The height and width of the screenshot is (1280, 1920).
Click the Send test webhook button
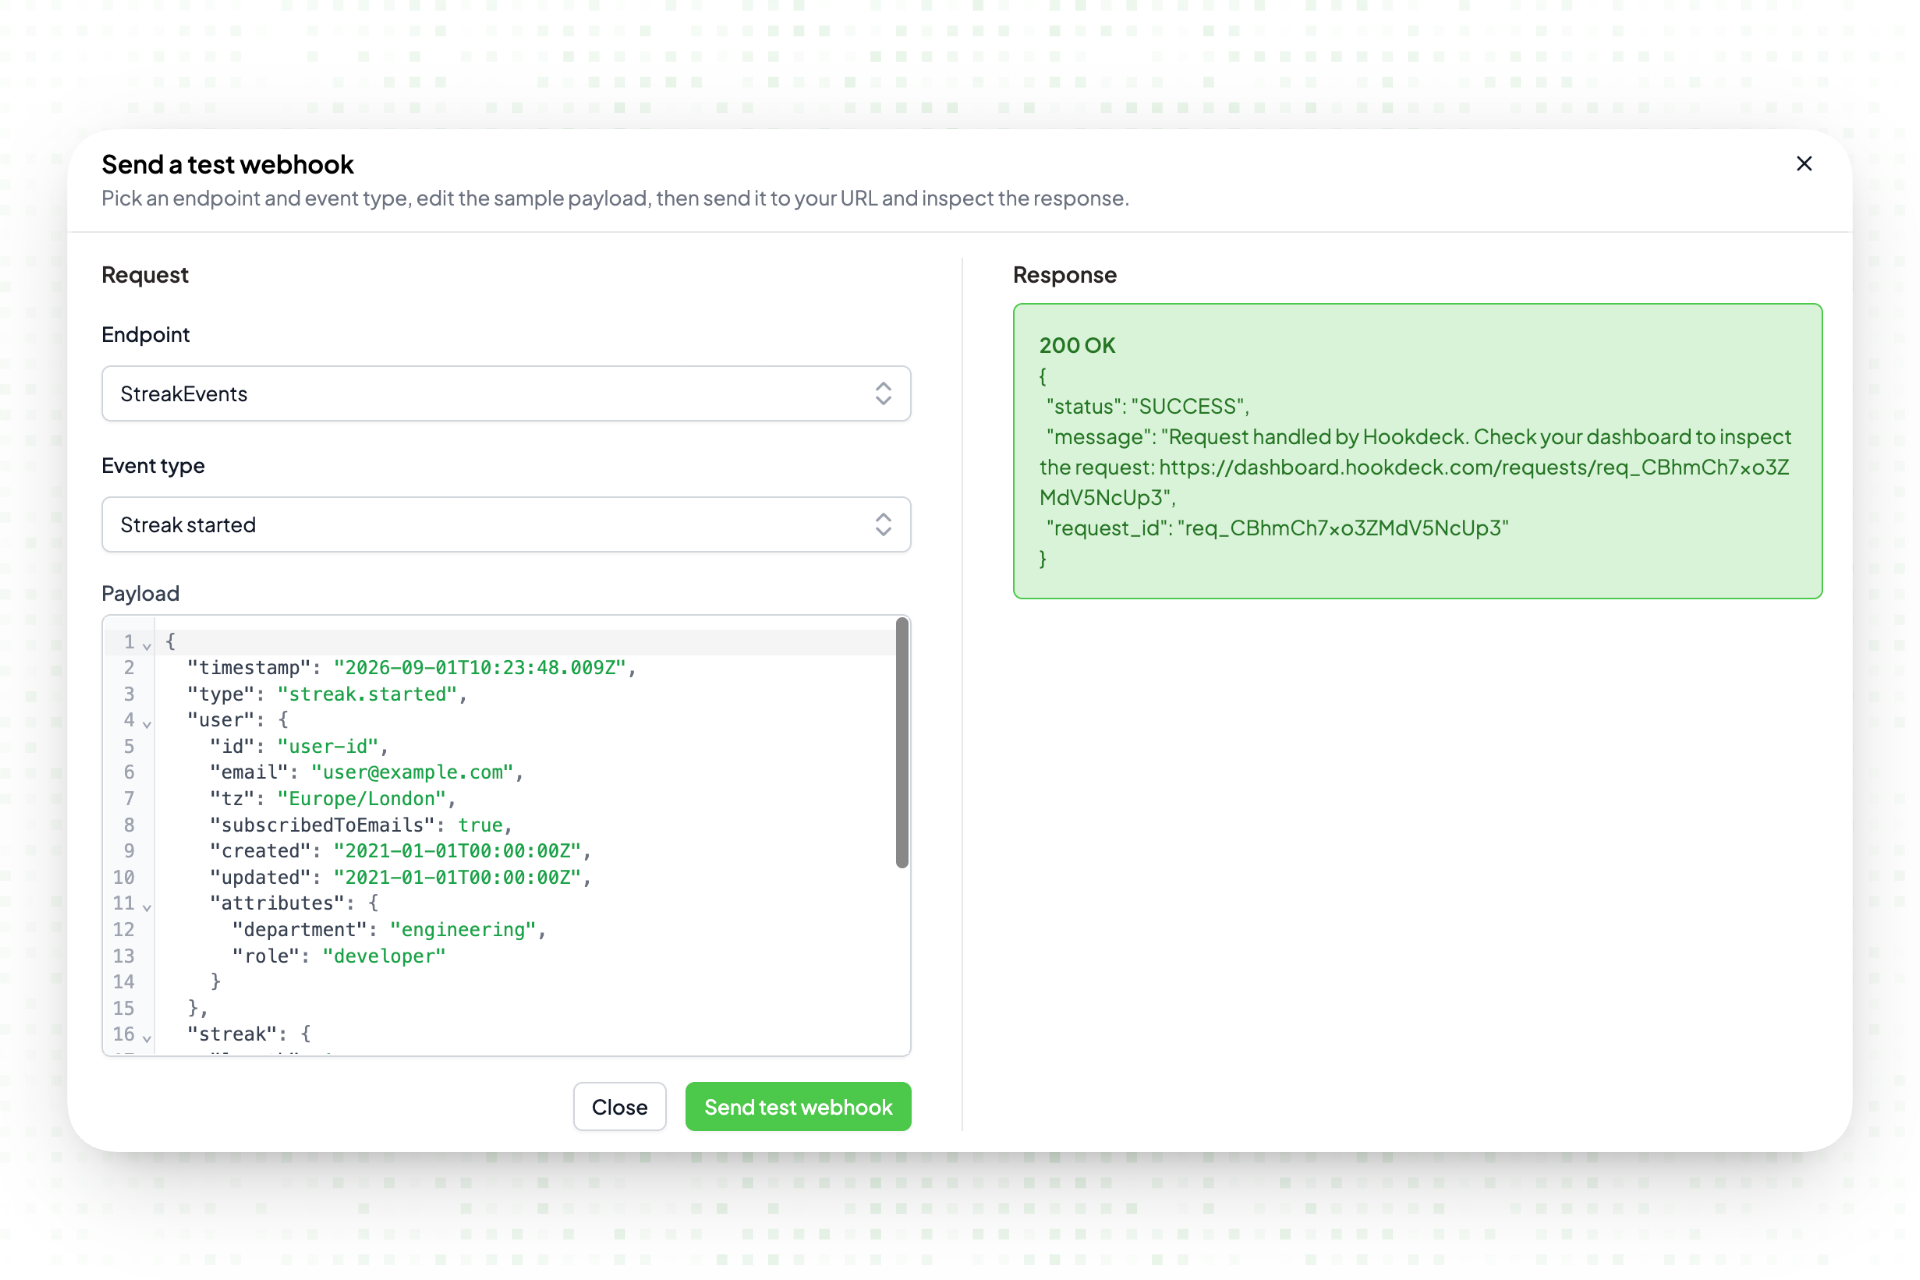[x=798, y=1106]
